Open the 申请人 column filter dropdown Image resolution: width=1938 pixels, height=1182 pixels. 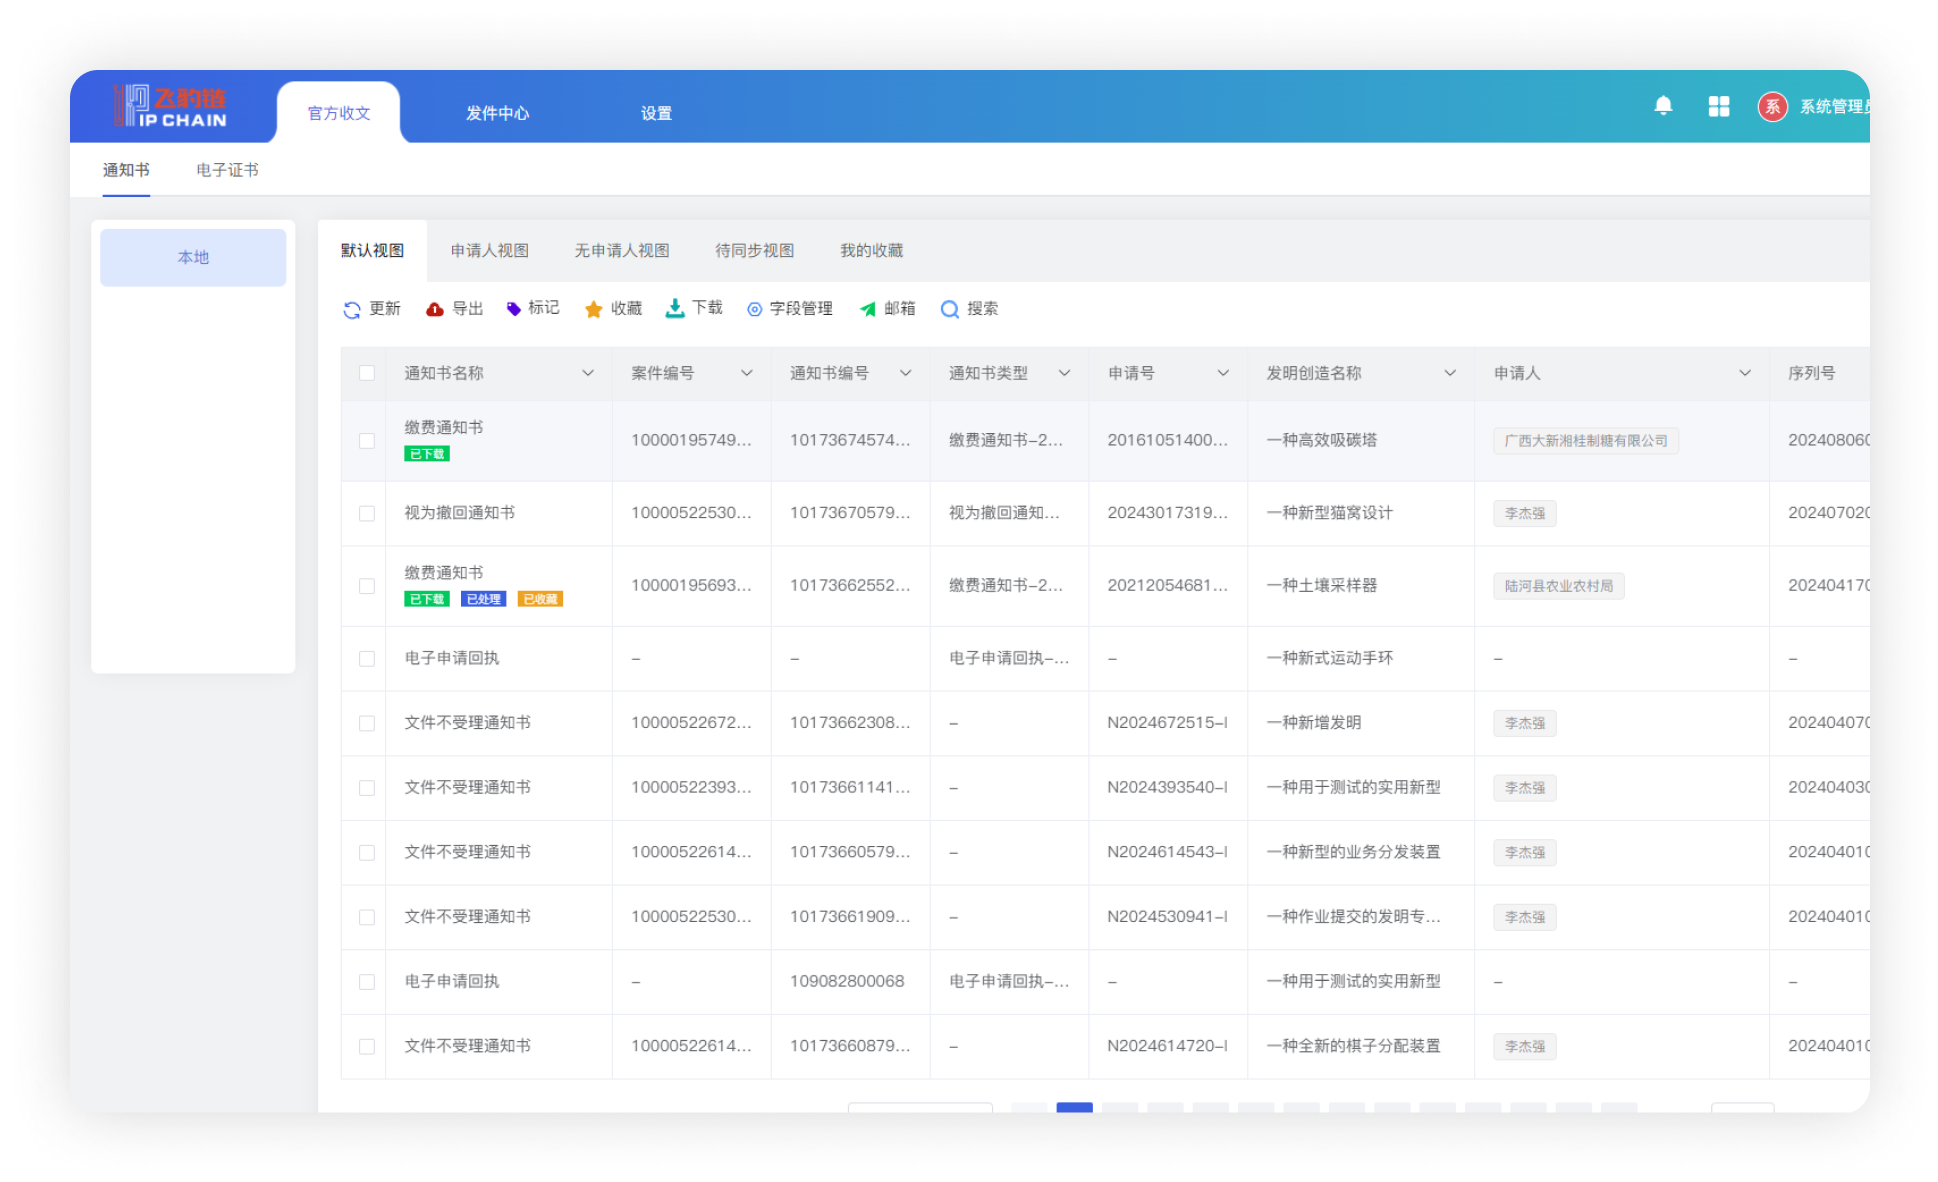[x=1745, y=373]
